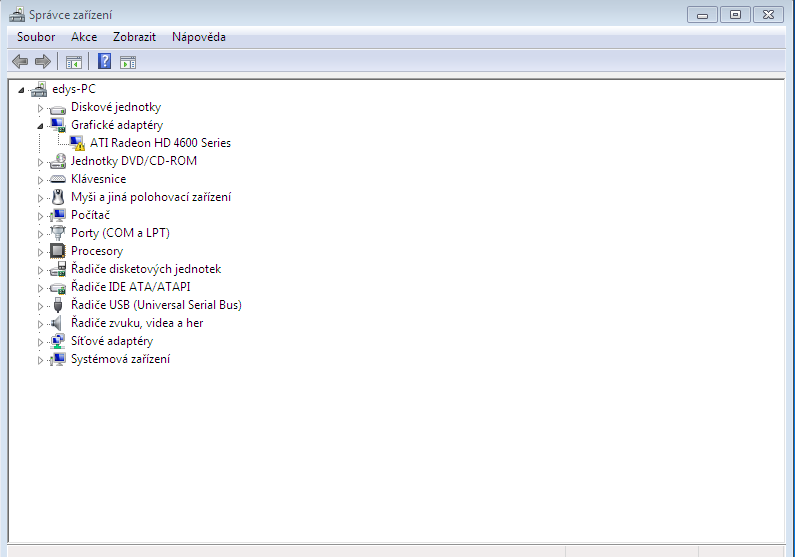The height and width of the screenshot is (557, 795).
Task: Select Síťové adaptéry label
Action: tap(112, 341)
